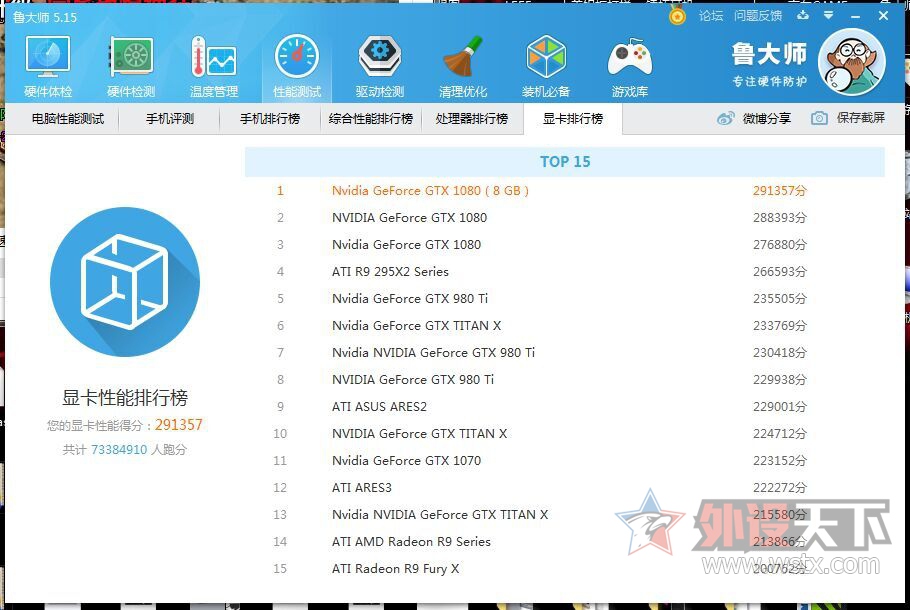
Task: Open the 游戏库 gamepad icon
Action: click(630, 66)
